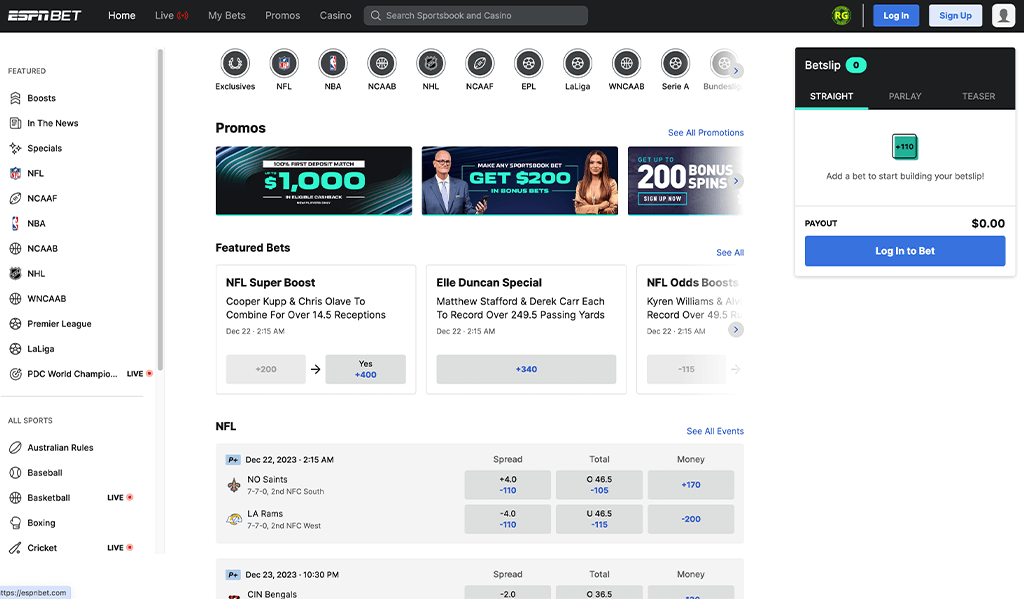The image size is (1024, 600).
Task: Open PDC World Championship live item
Action: pyautogui.click(x=81, y=374)
